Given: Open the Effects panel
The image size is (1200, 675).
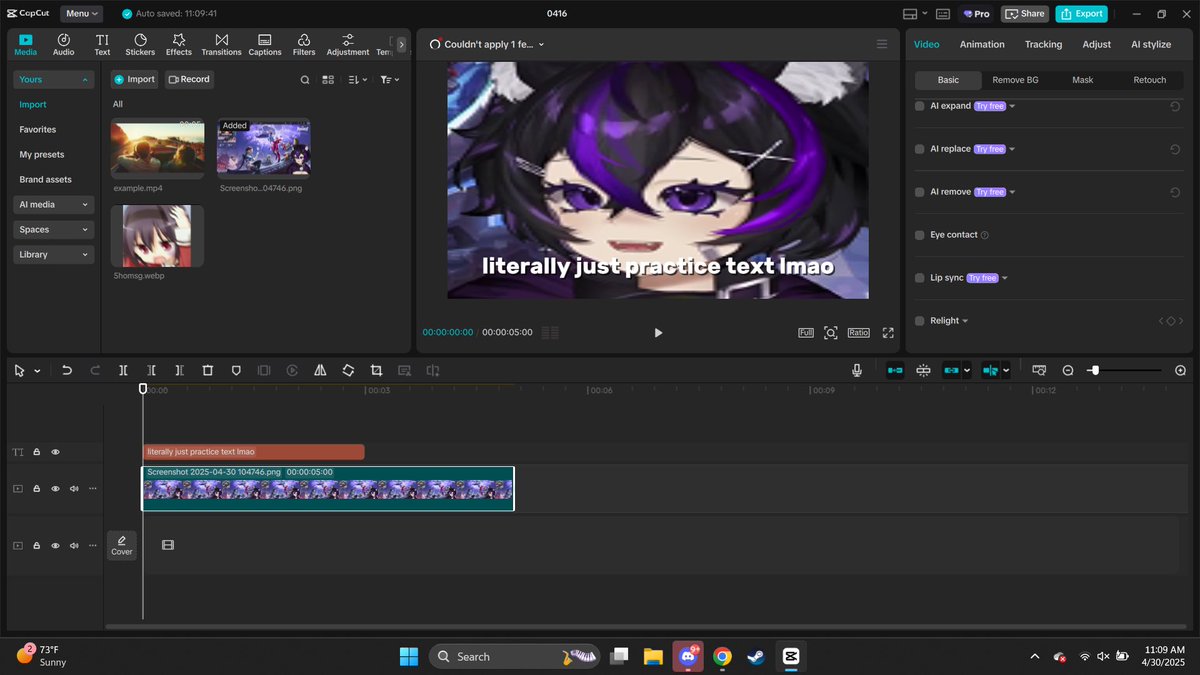Looking at the screenshot, I should tap(179, 45).
